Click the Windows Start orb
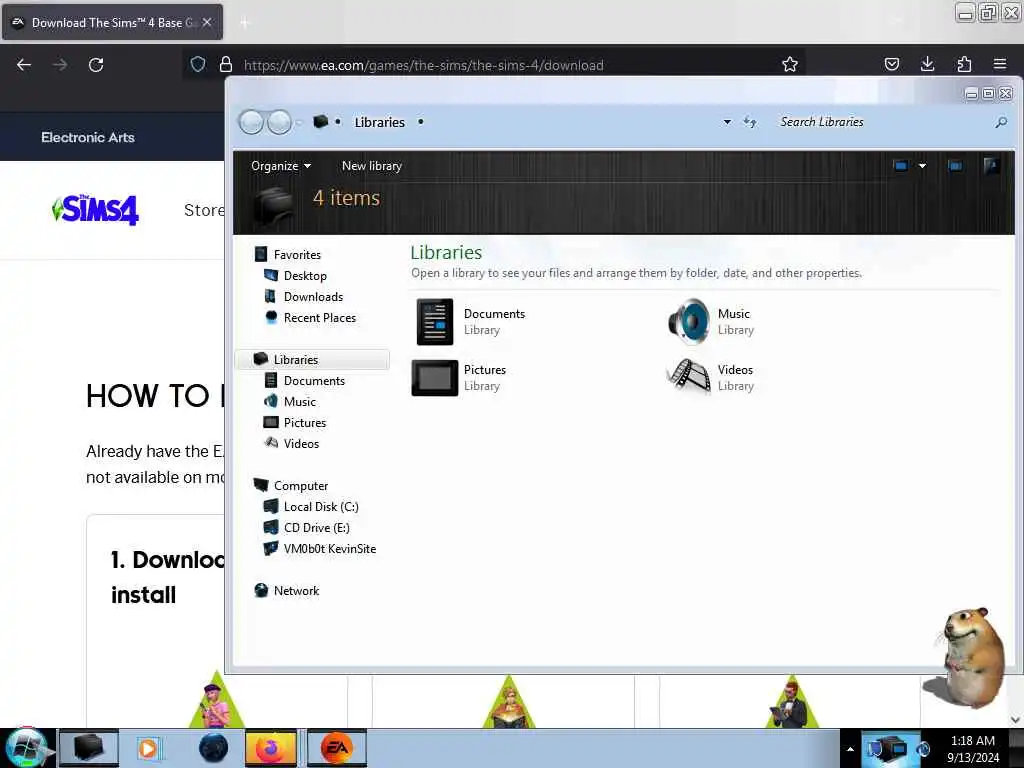1024x768 pixels. pos(26,748)
